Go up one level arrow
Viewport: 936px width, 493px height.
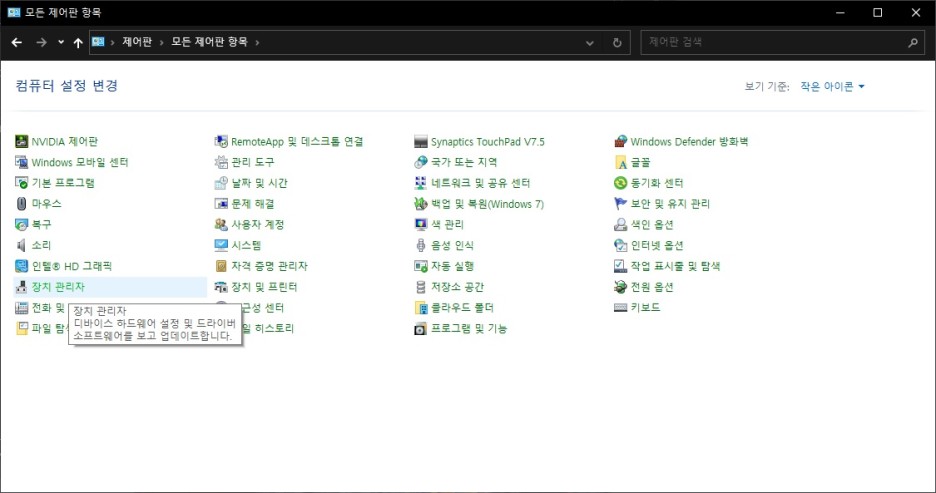[78, 42]
